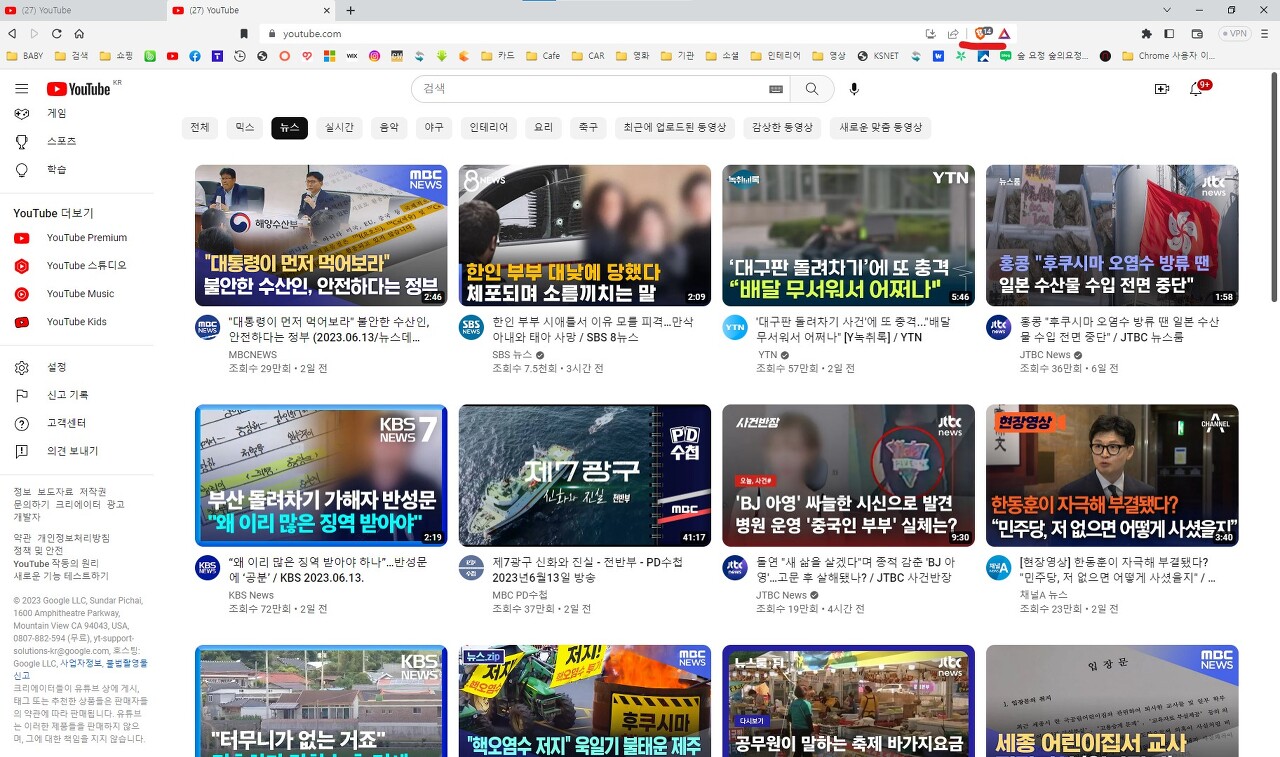Open the YouTube hamburger guide menu
Image resolution: width=1280 pixels, height=757 pixels.
point(21,89)
